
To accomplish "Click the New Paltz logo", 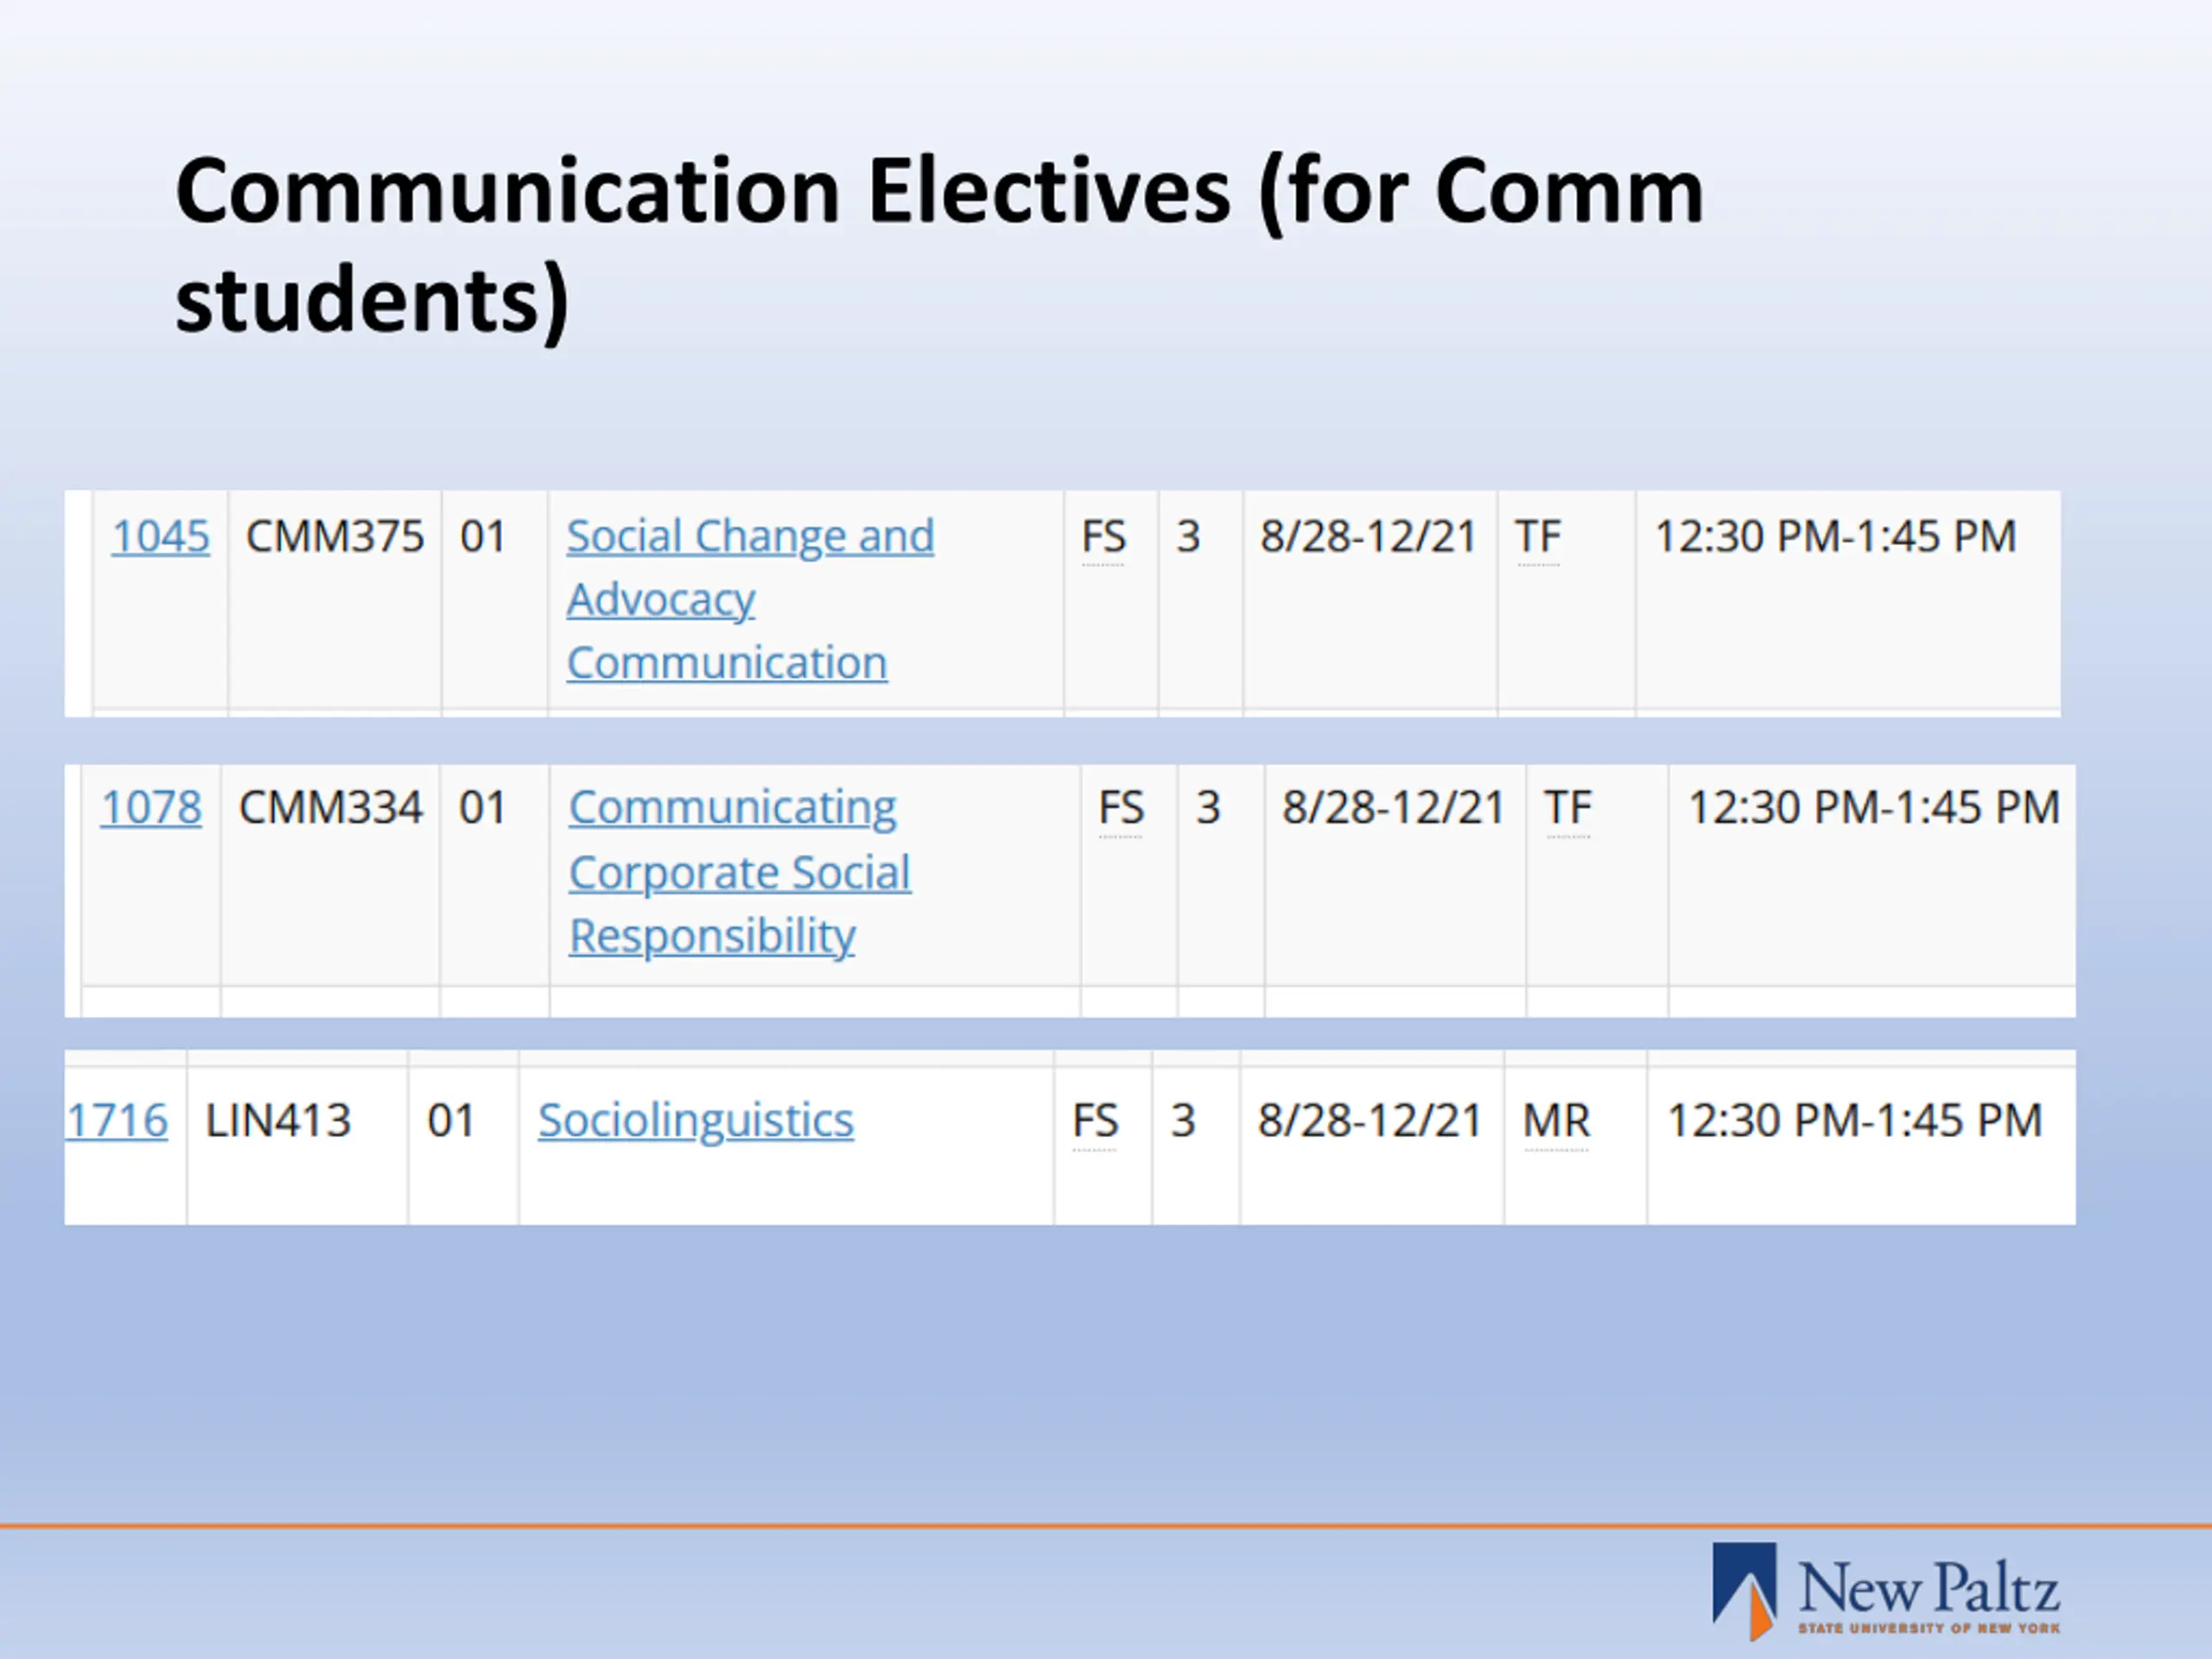I will click(1886, 1590).
